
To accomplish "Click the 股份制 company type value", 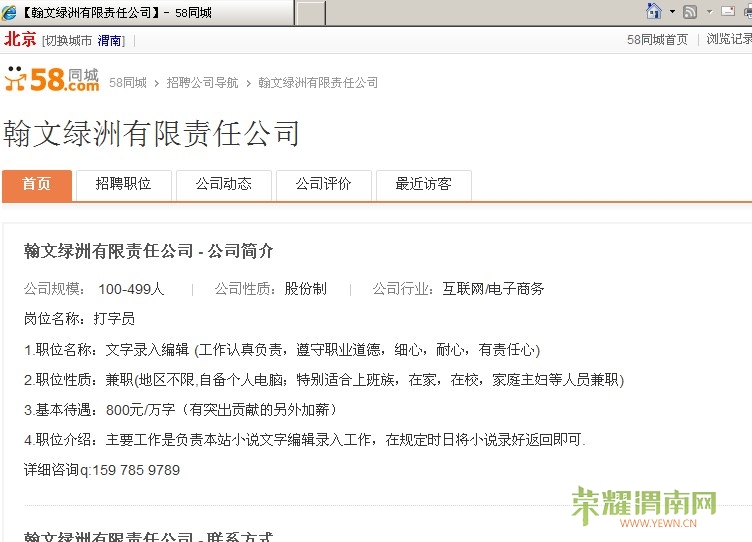I will pyautogui.click(x=306, y=289).
